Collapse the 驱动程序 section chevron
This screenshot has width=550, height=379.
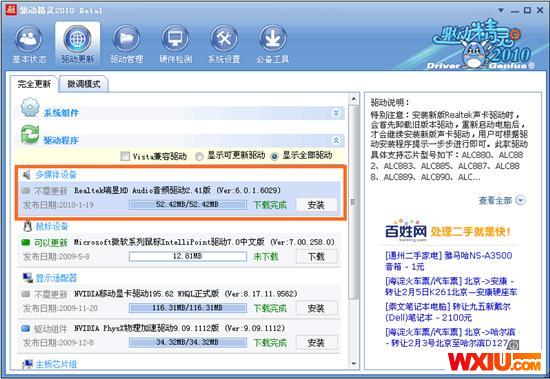coord(336,140)
